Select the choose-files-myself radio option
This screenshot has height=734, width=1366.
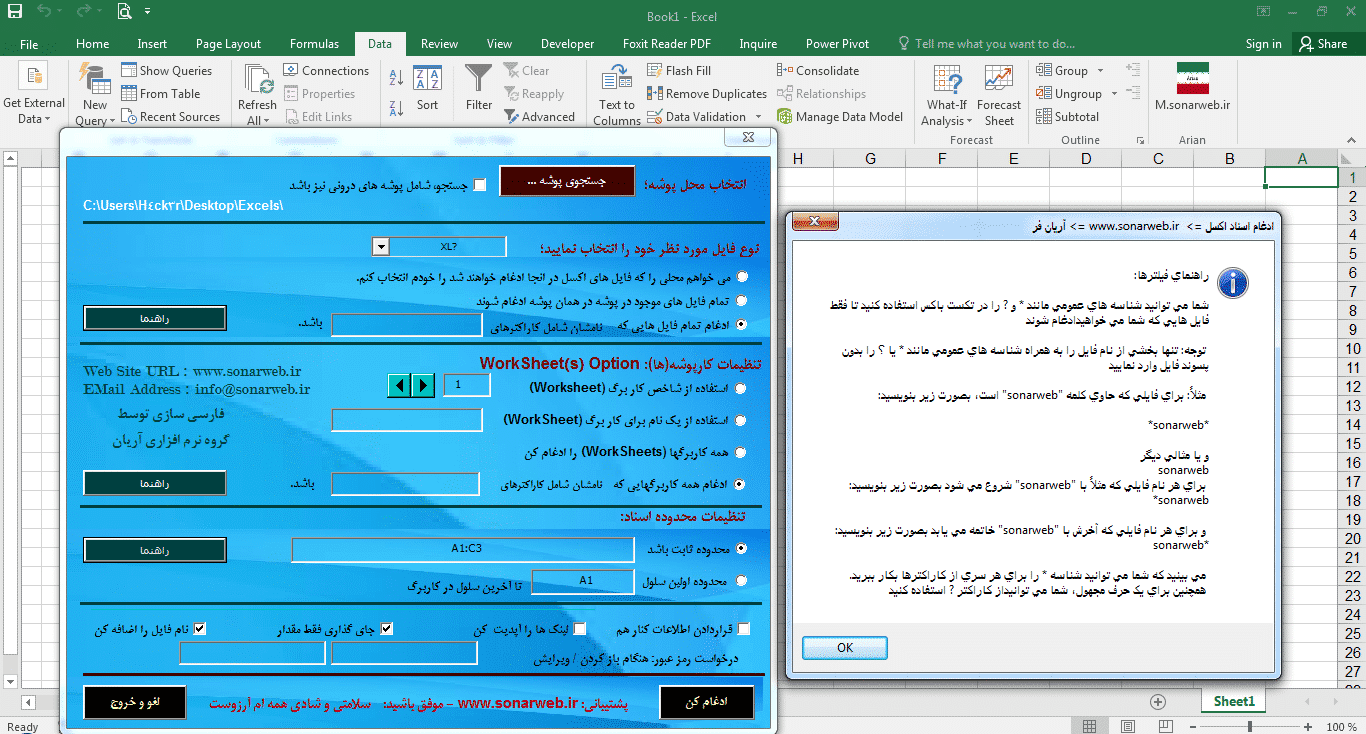pyautogui.click(x=741, y=277)
